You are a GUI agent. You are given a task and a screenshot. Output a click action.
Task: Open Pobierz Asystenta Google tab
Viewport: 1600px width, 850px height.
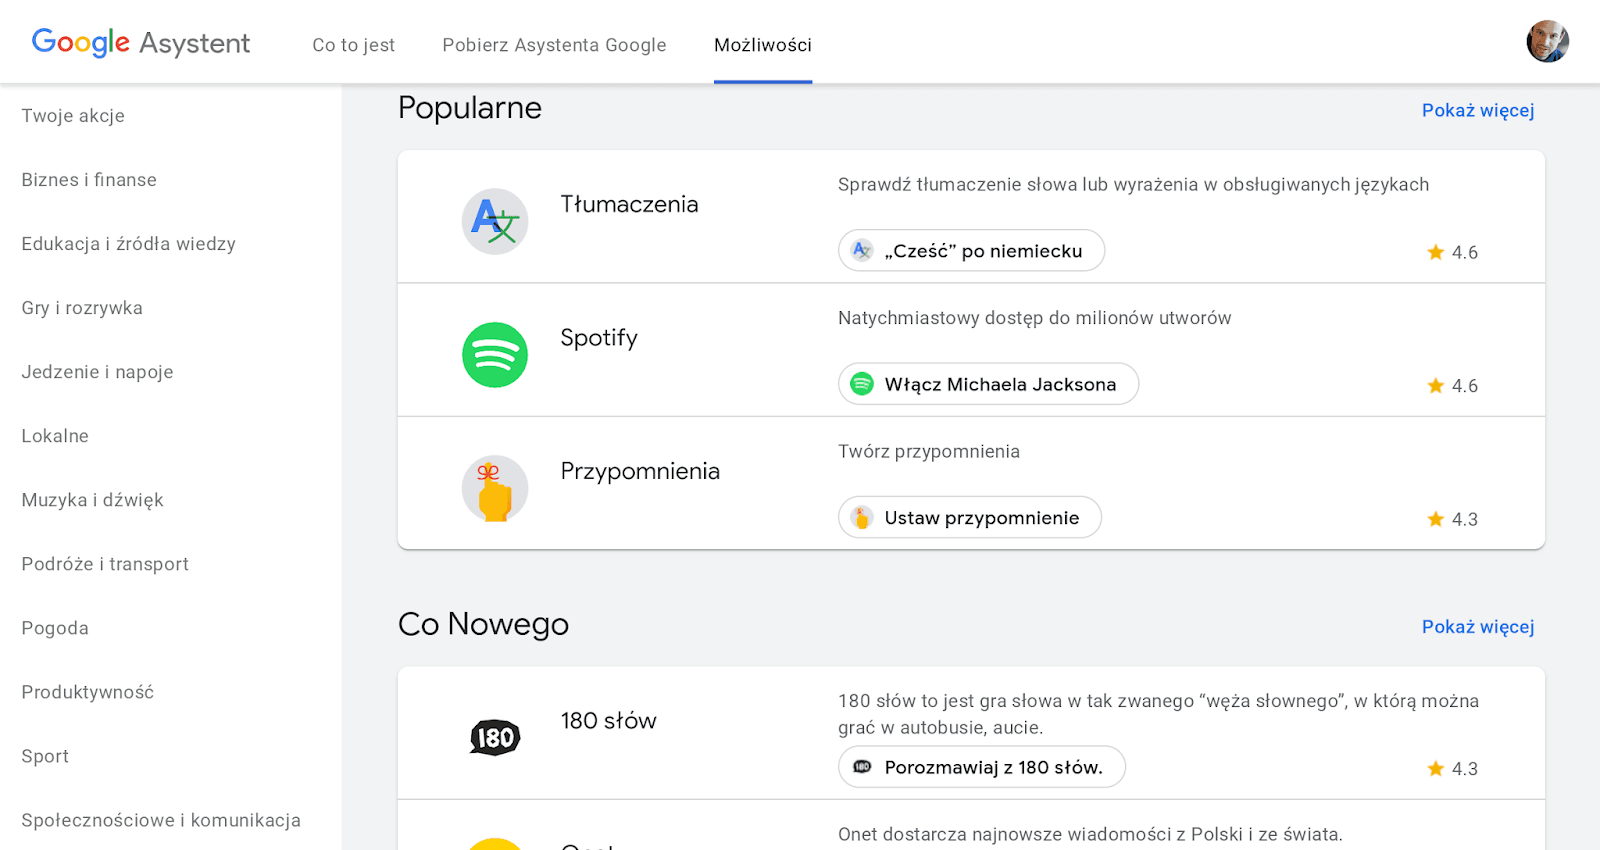click(x=554, y=45)
